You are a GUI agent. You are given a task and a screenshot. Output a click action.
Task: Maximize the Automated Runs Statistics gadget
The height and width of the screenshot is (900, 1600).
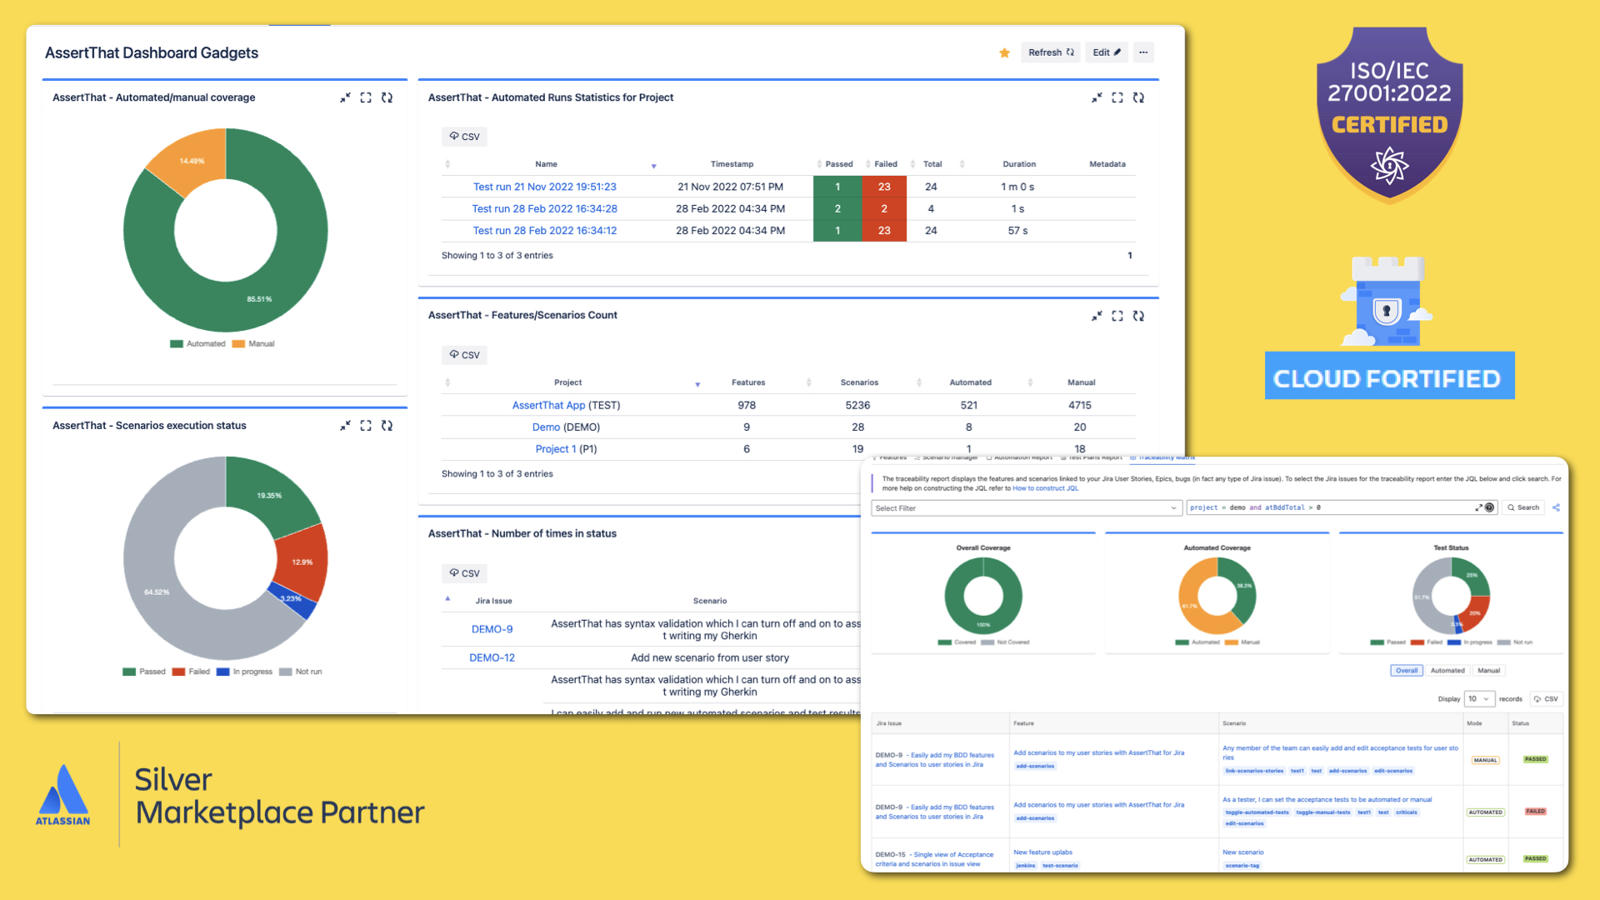(x=1117, y=98)
